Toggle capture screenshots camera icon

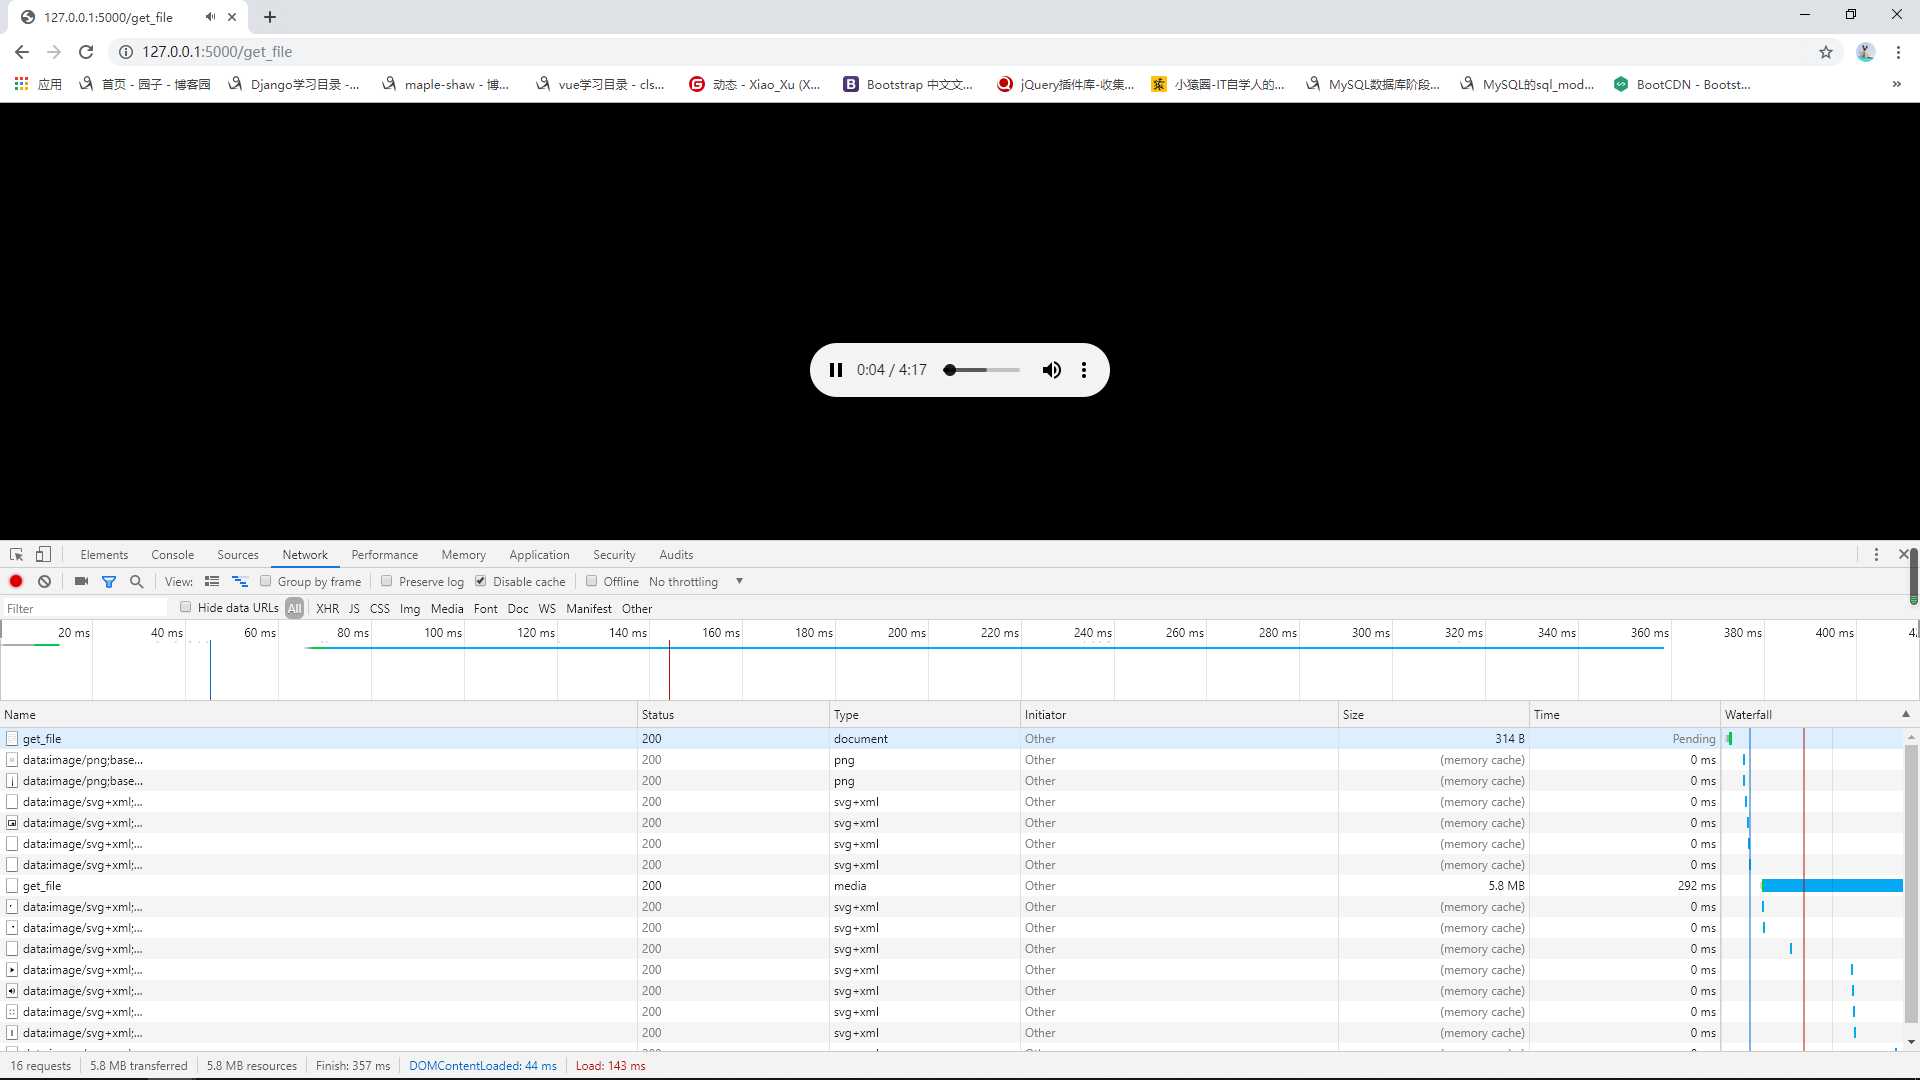[81, 581]
